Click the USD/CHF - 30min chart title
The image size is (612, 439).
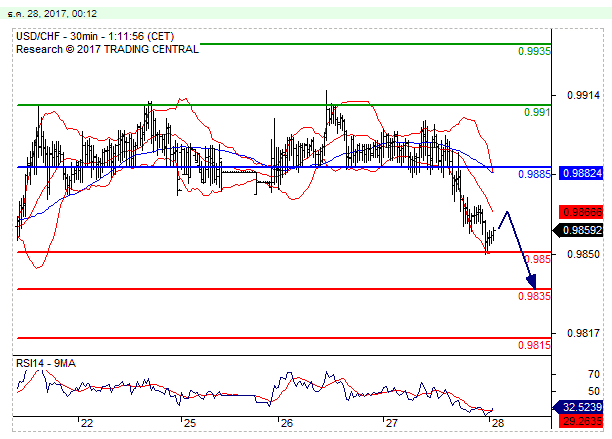[x=95, y=37]
